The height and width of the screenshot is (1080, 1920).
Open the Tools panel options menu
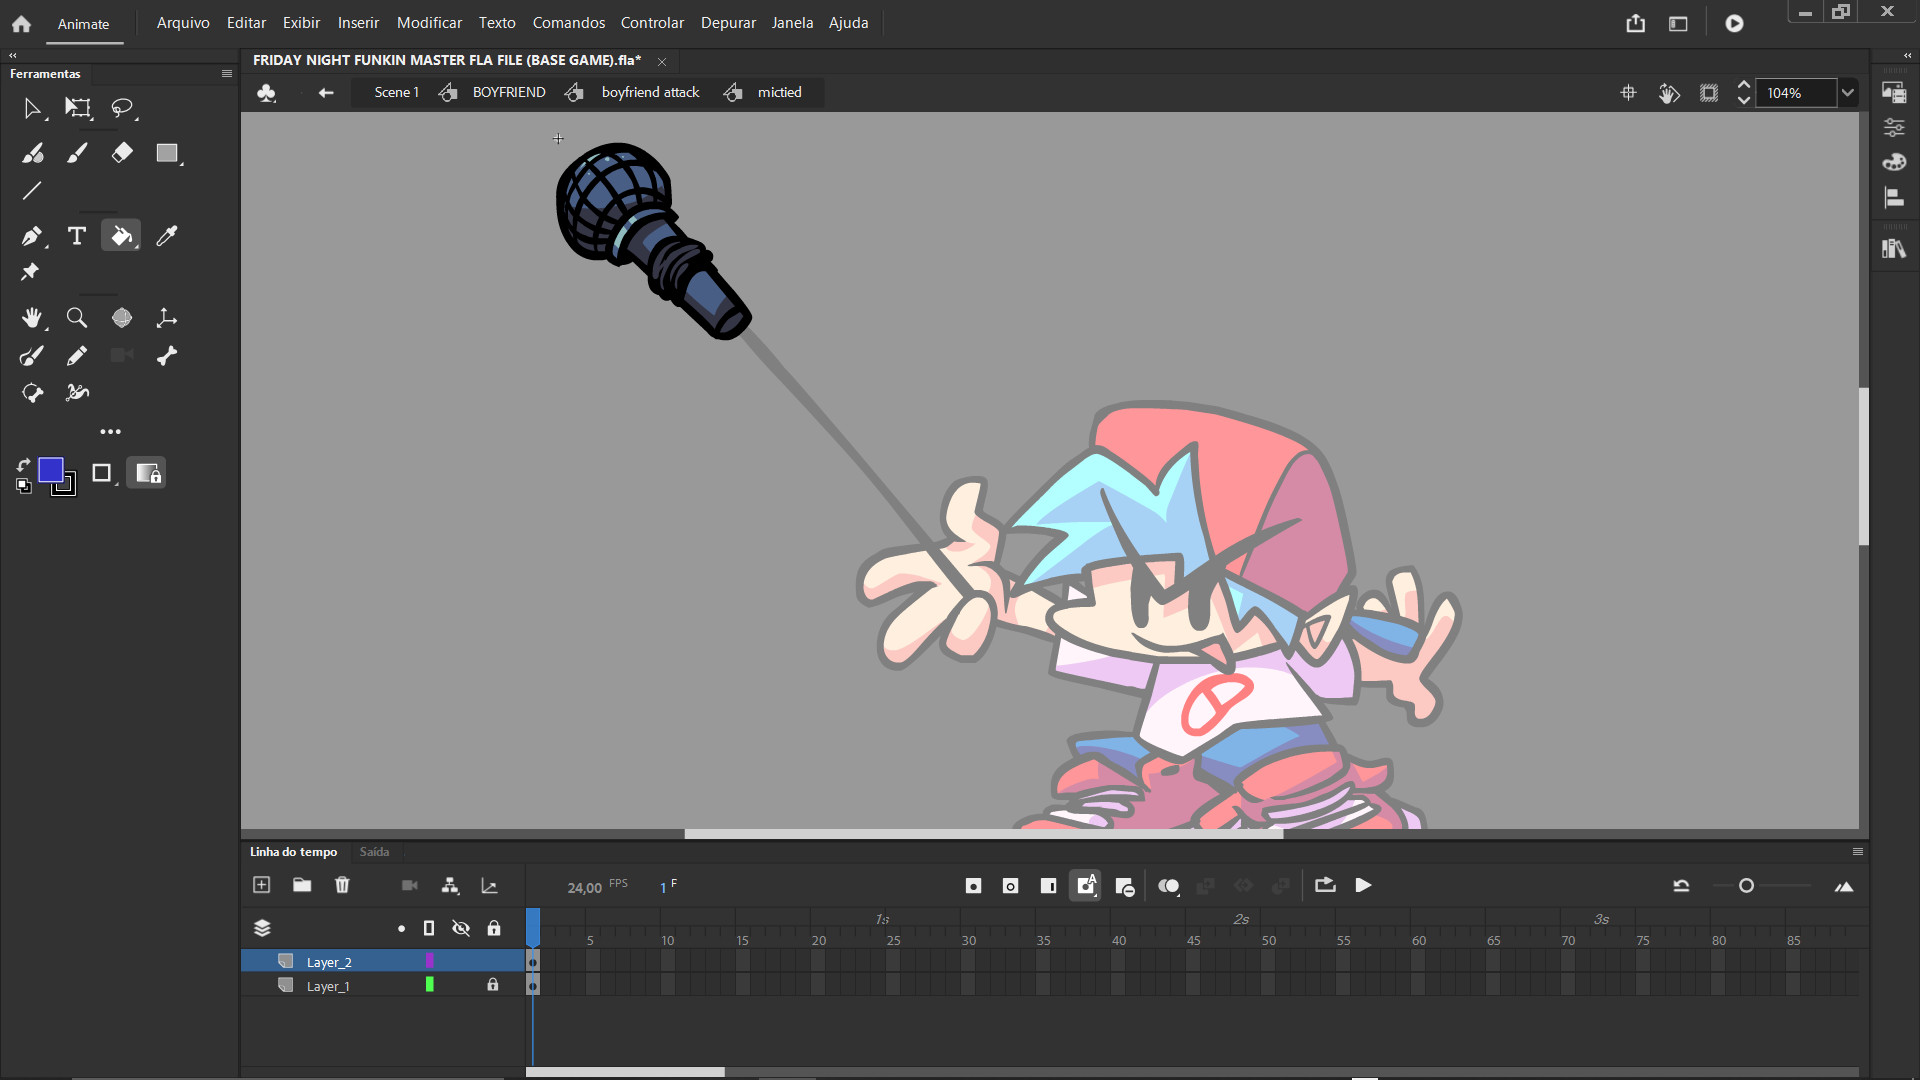pyautogui.click(x=226, y=73)
